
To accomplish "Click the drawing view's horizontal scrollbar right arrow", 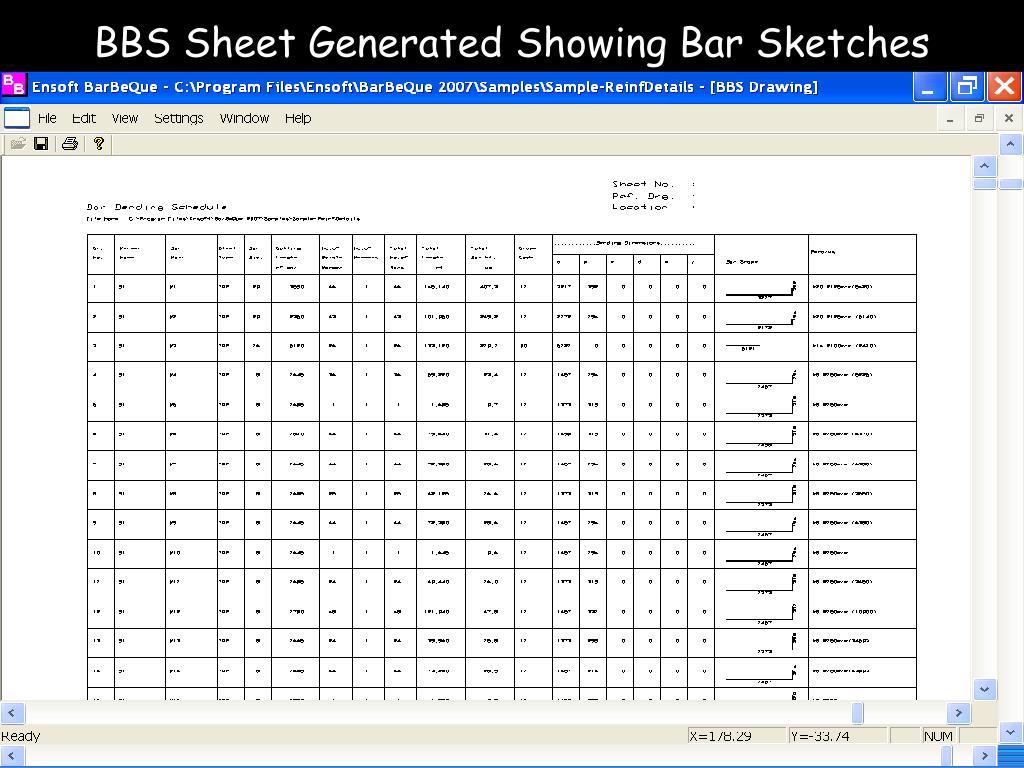I will click(x=958, y=713).
